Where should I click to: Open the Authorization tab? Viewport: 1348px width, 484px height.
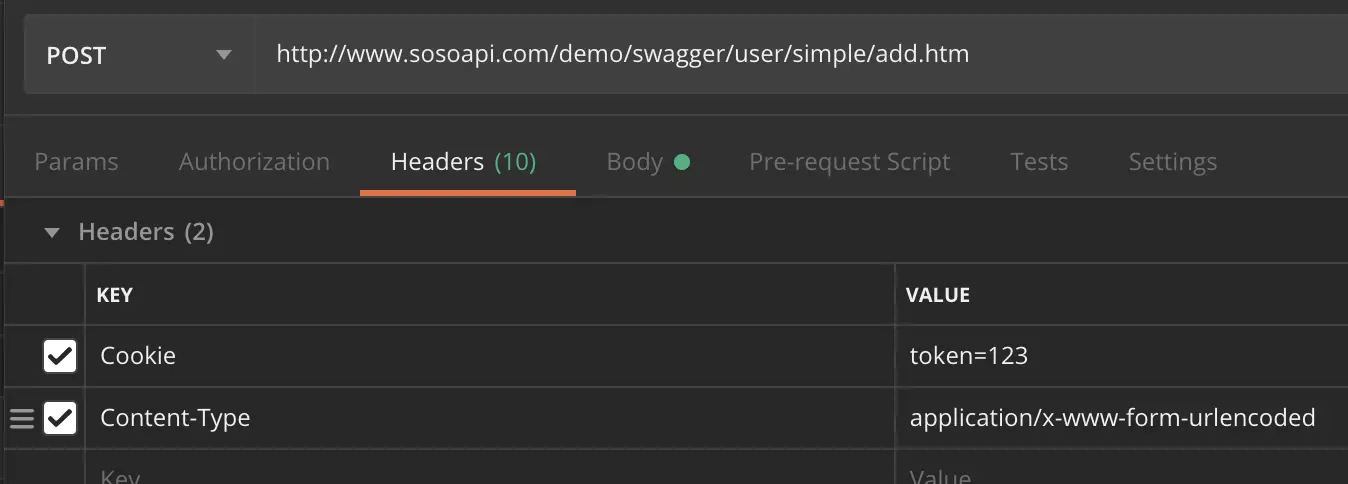click(x=254, y=162)
